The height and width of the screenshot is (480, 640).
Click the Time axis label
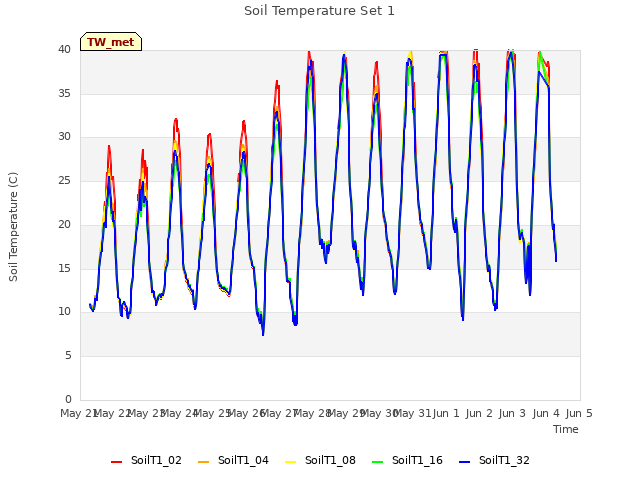(x=566, y=429)
